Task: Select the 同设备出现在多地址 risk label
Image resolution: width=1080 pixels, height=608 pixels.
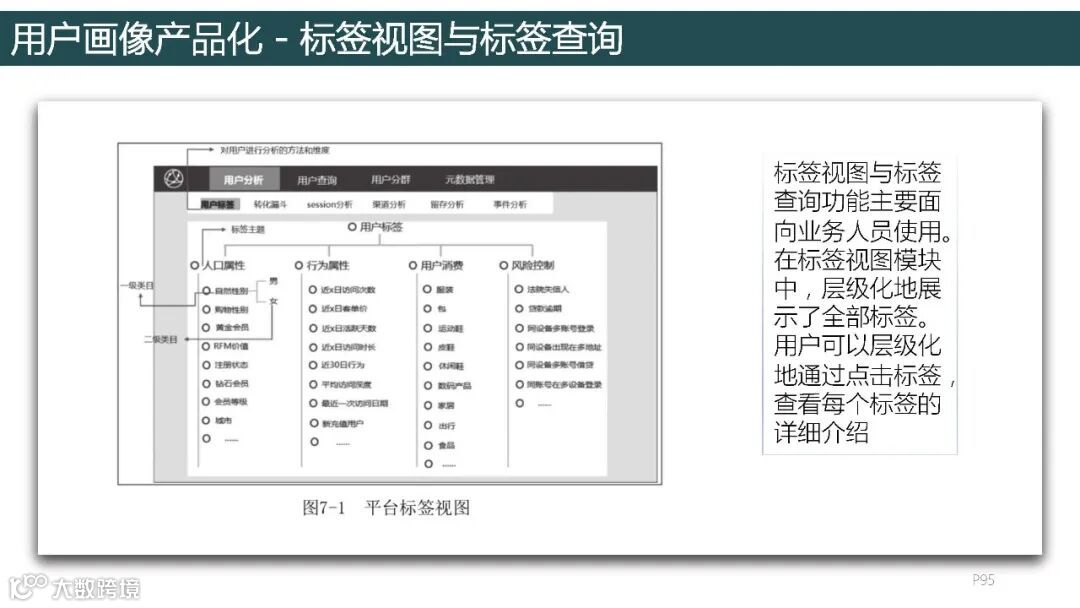Action: (558, 347)
